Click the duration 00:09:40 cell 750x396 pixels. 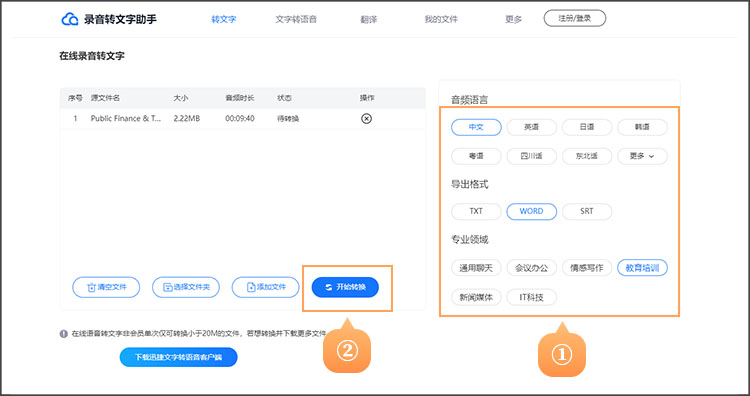point(240,119)
